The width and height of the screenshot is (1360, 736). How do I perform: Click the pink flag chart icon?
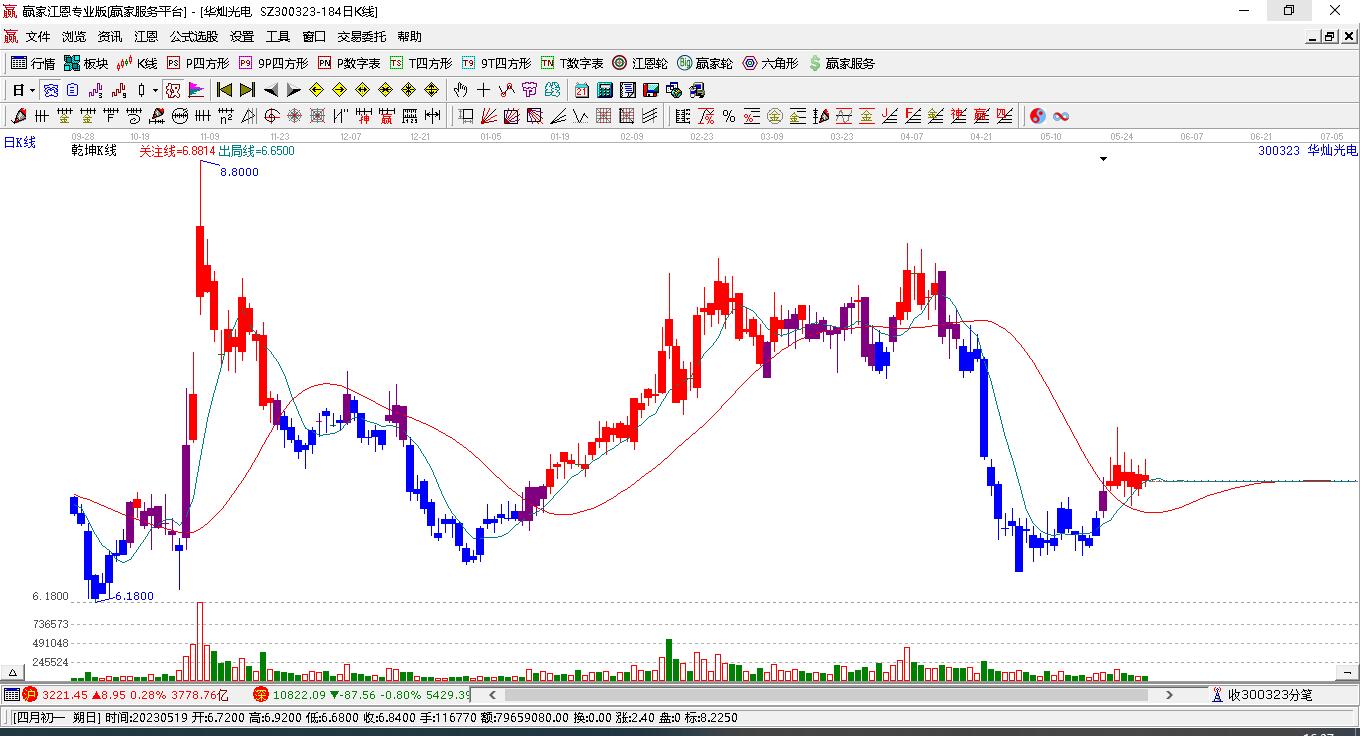coord(196,90)
